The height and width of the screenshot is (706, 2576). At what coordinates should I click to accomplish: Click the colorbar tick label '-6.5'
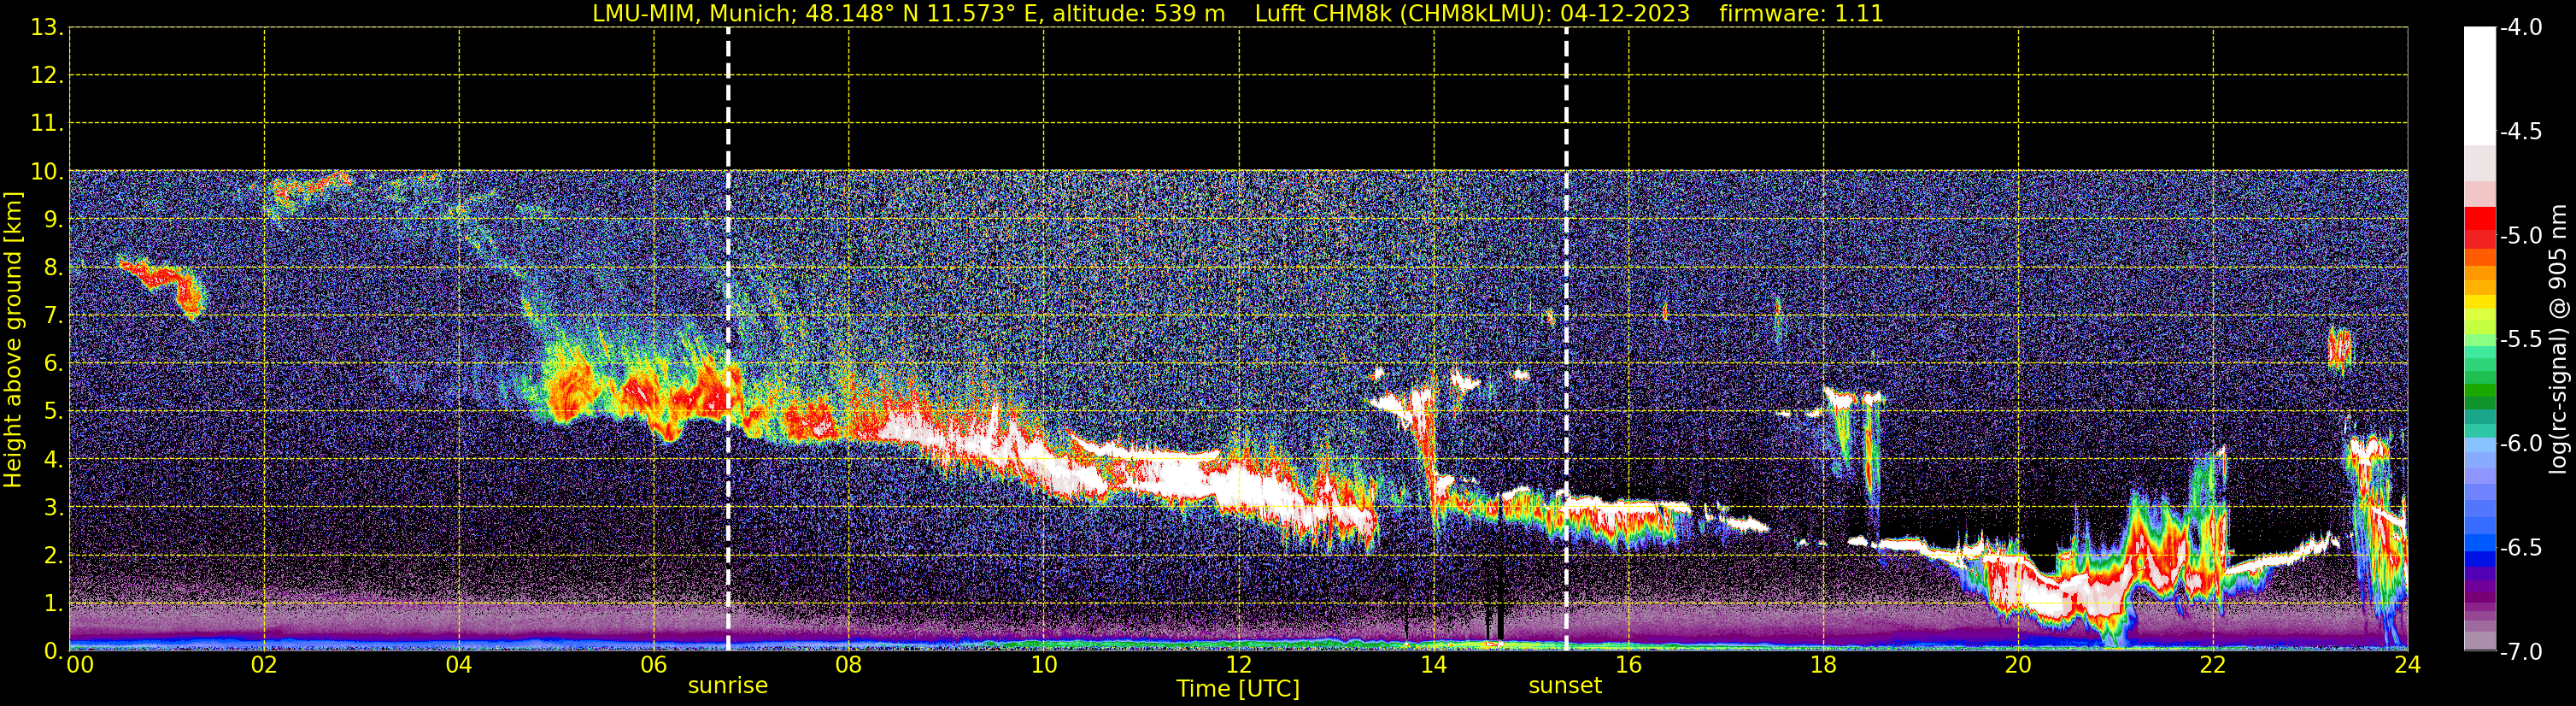(x=2520, y=548)
